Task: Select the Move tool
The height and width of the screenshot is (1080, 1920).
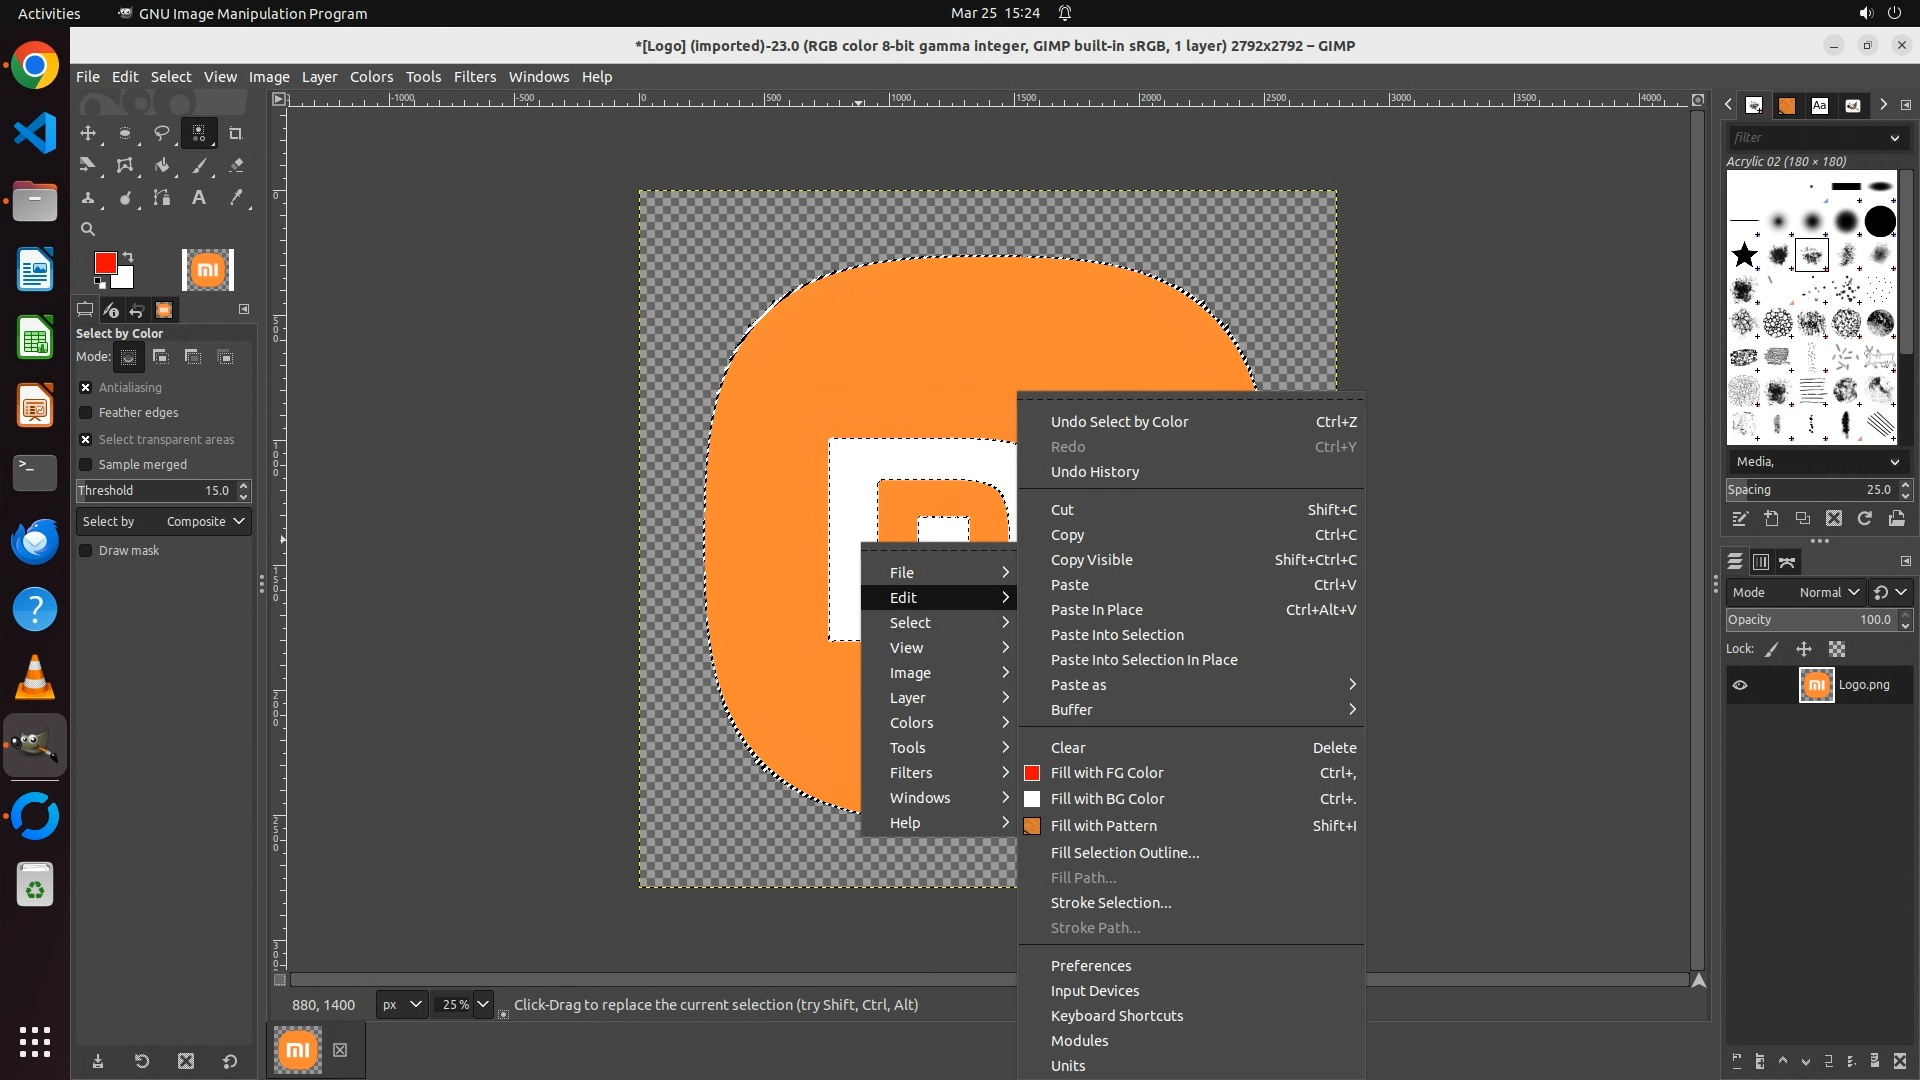Action: point(88,133)
